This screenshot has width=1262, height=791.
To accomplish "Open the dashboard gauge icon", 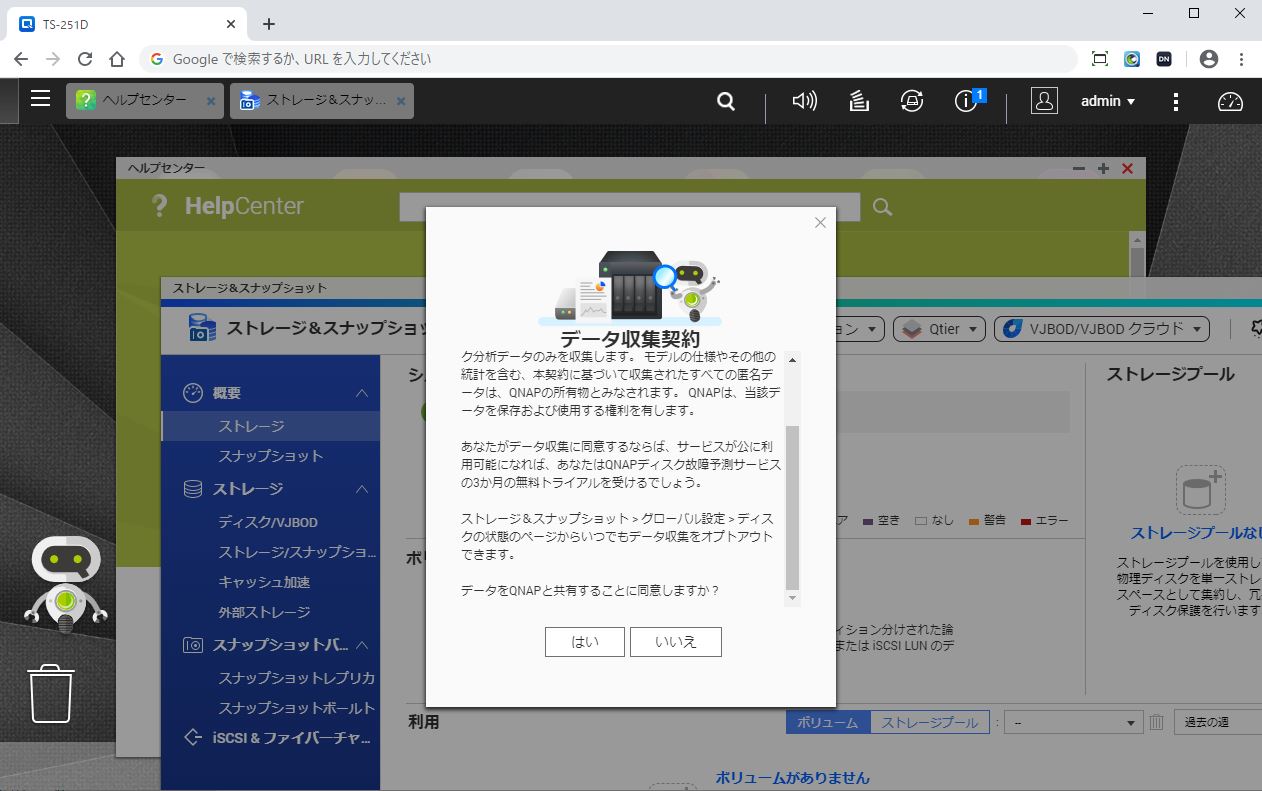I will click(1229, 101).
